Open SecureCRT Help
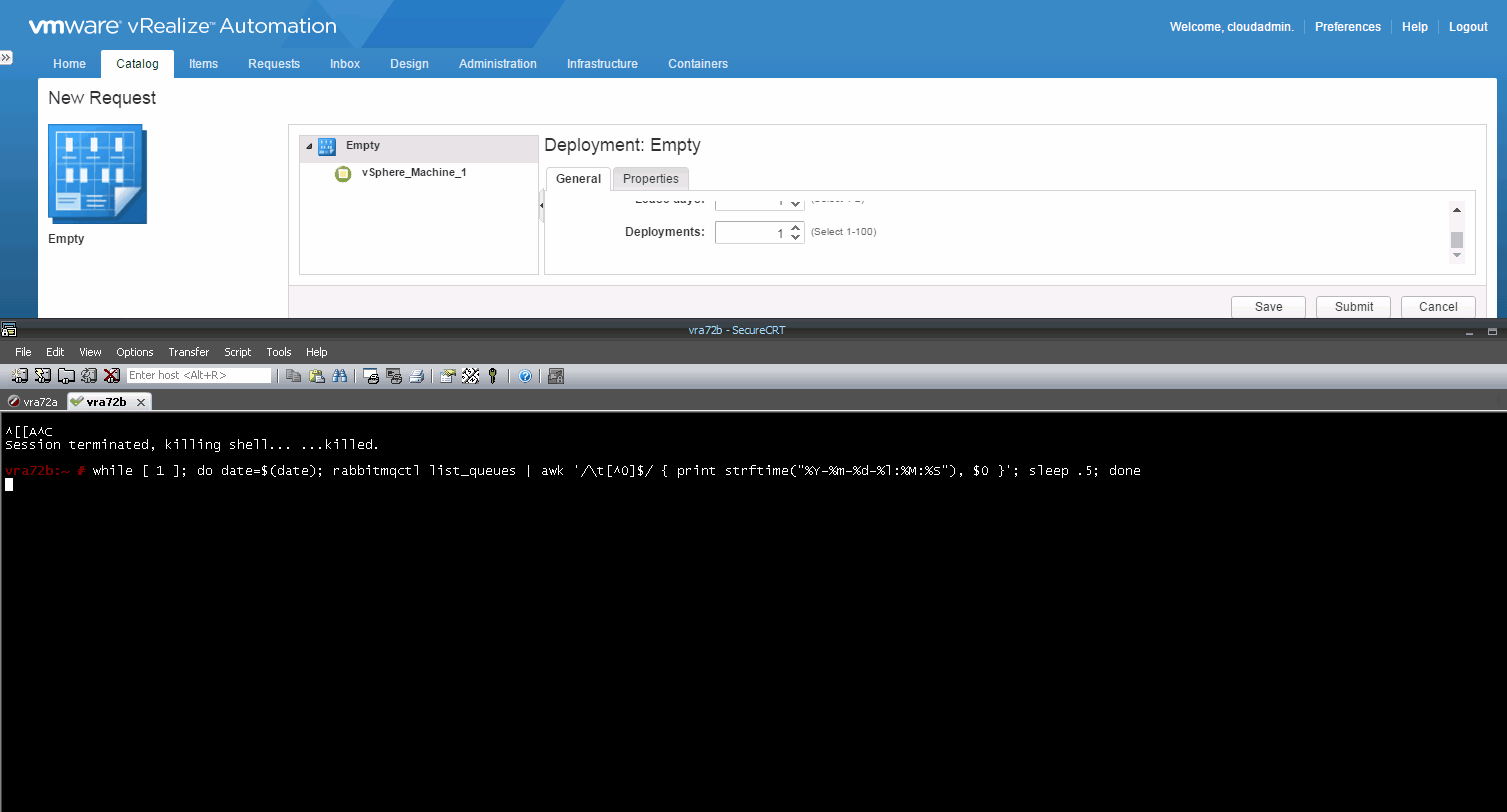This screenshot has height=812, width=1507. click(x=525, y=375)
